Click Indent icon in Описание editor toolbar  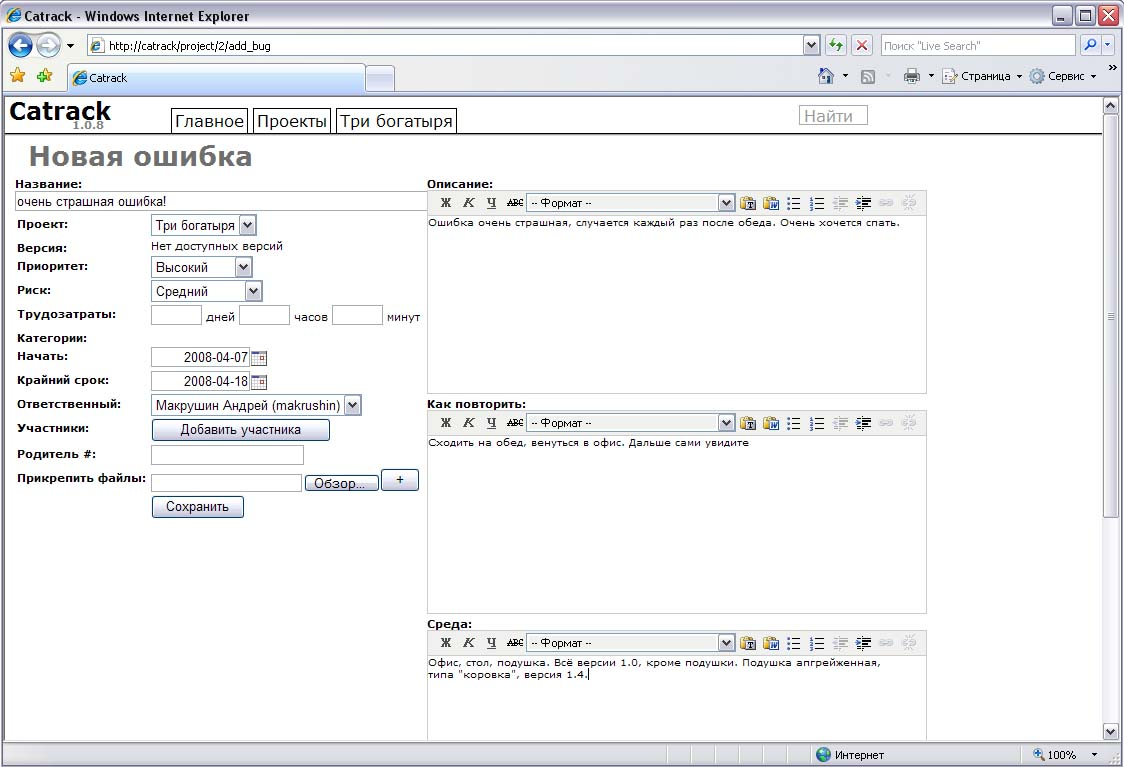pyautogui.click(x=863, y=203)
